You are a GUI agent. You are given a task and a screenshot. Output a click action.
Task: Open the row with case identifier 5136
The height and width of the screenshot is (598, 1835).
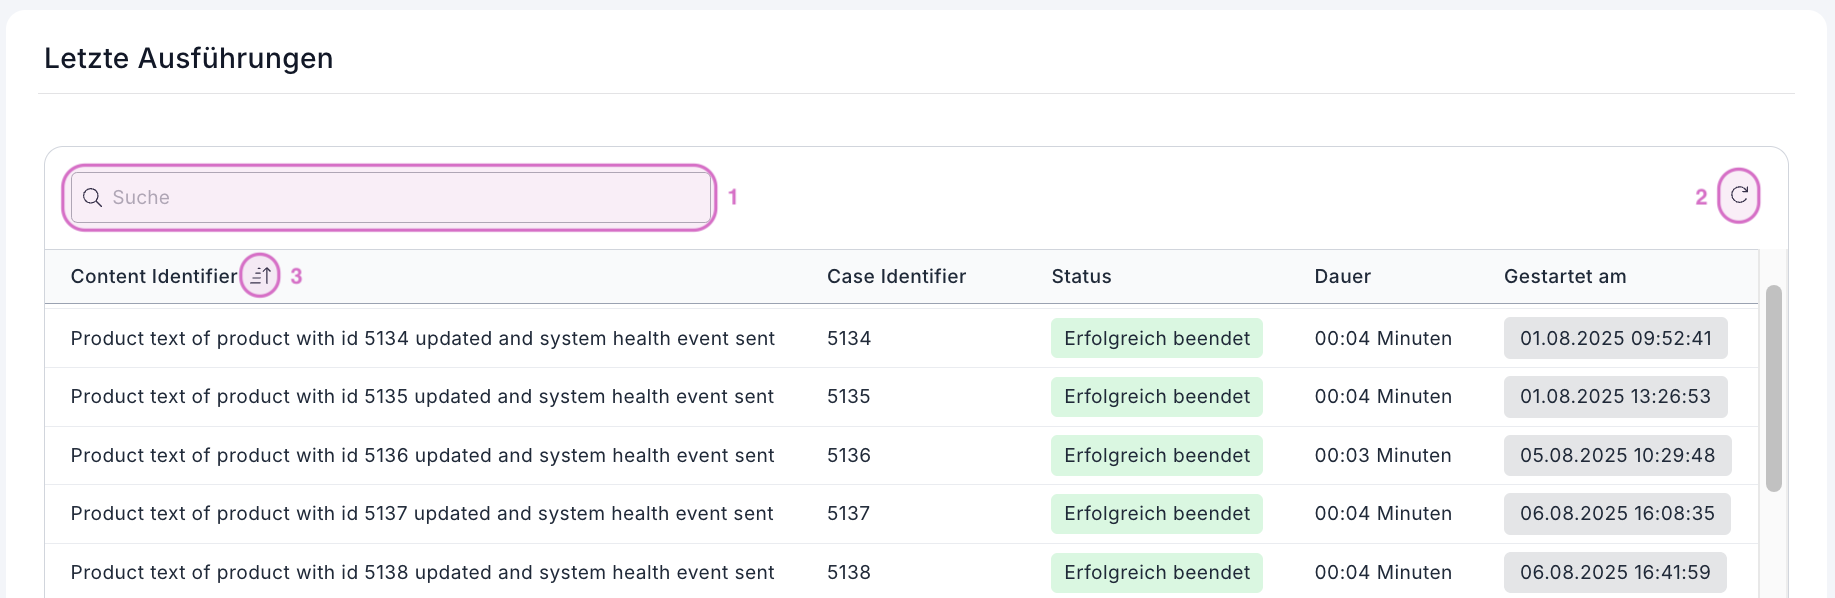click(x=849, y=456)
